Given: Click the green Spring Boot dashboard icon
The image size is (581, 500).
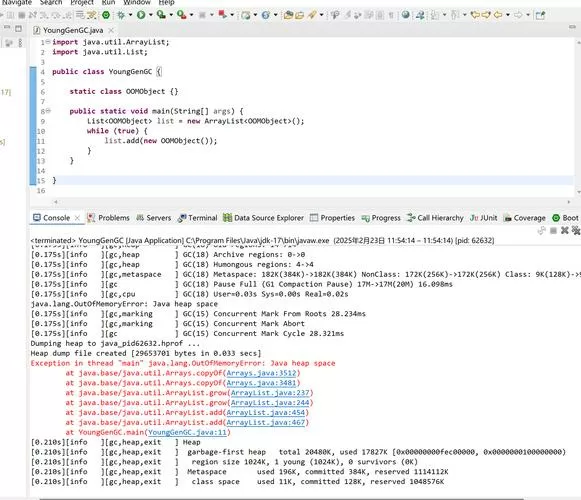Looking at the screenshot, I should click(106, 15).
